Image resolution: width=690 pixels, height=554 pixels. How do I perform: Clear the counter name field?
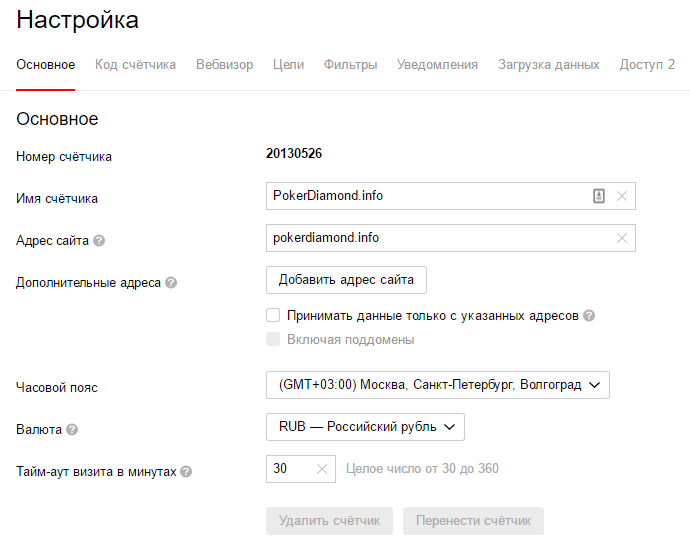(x=622, y=197)
